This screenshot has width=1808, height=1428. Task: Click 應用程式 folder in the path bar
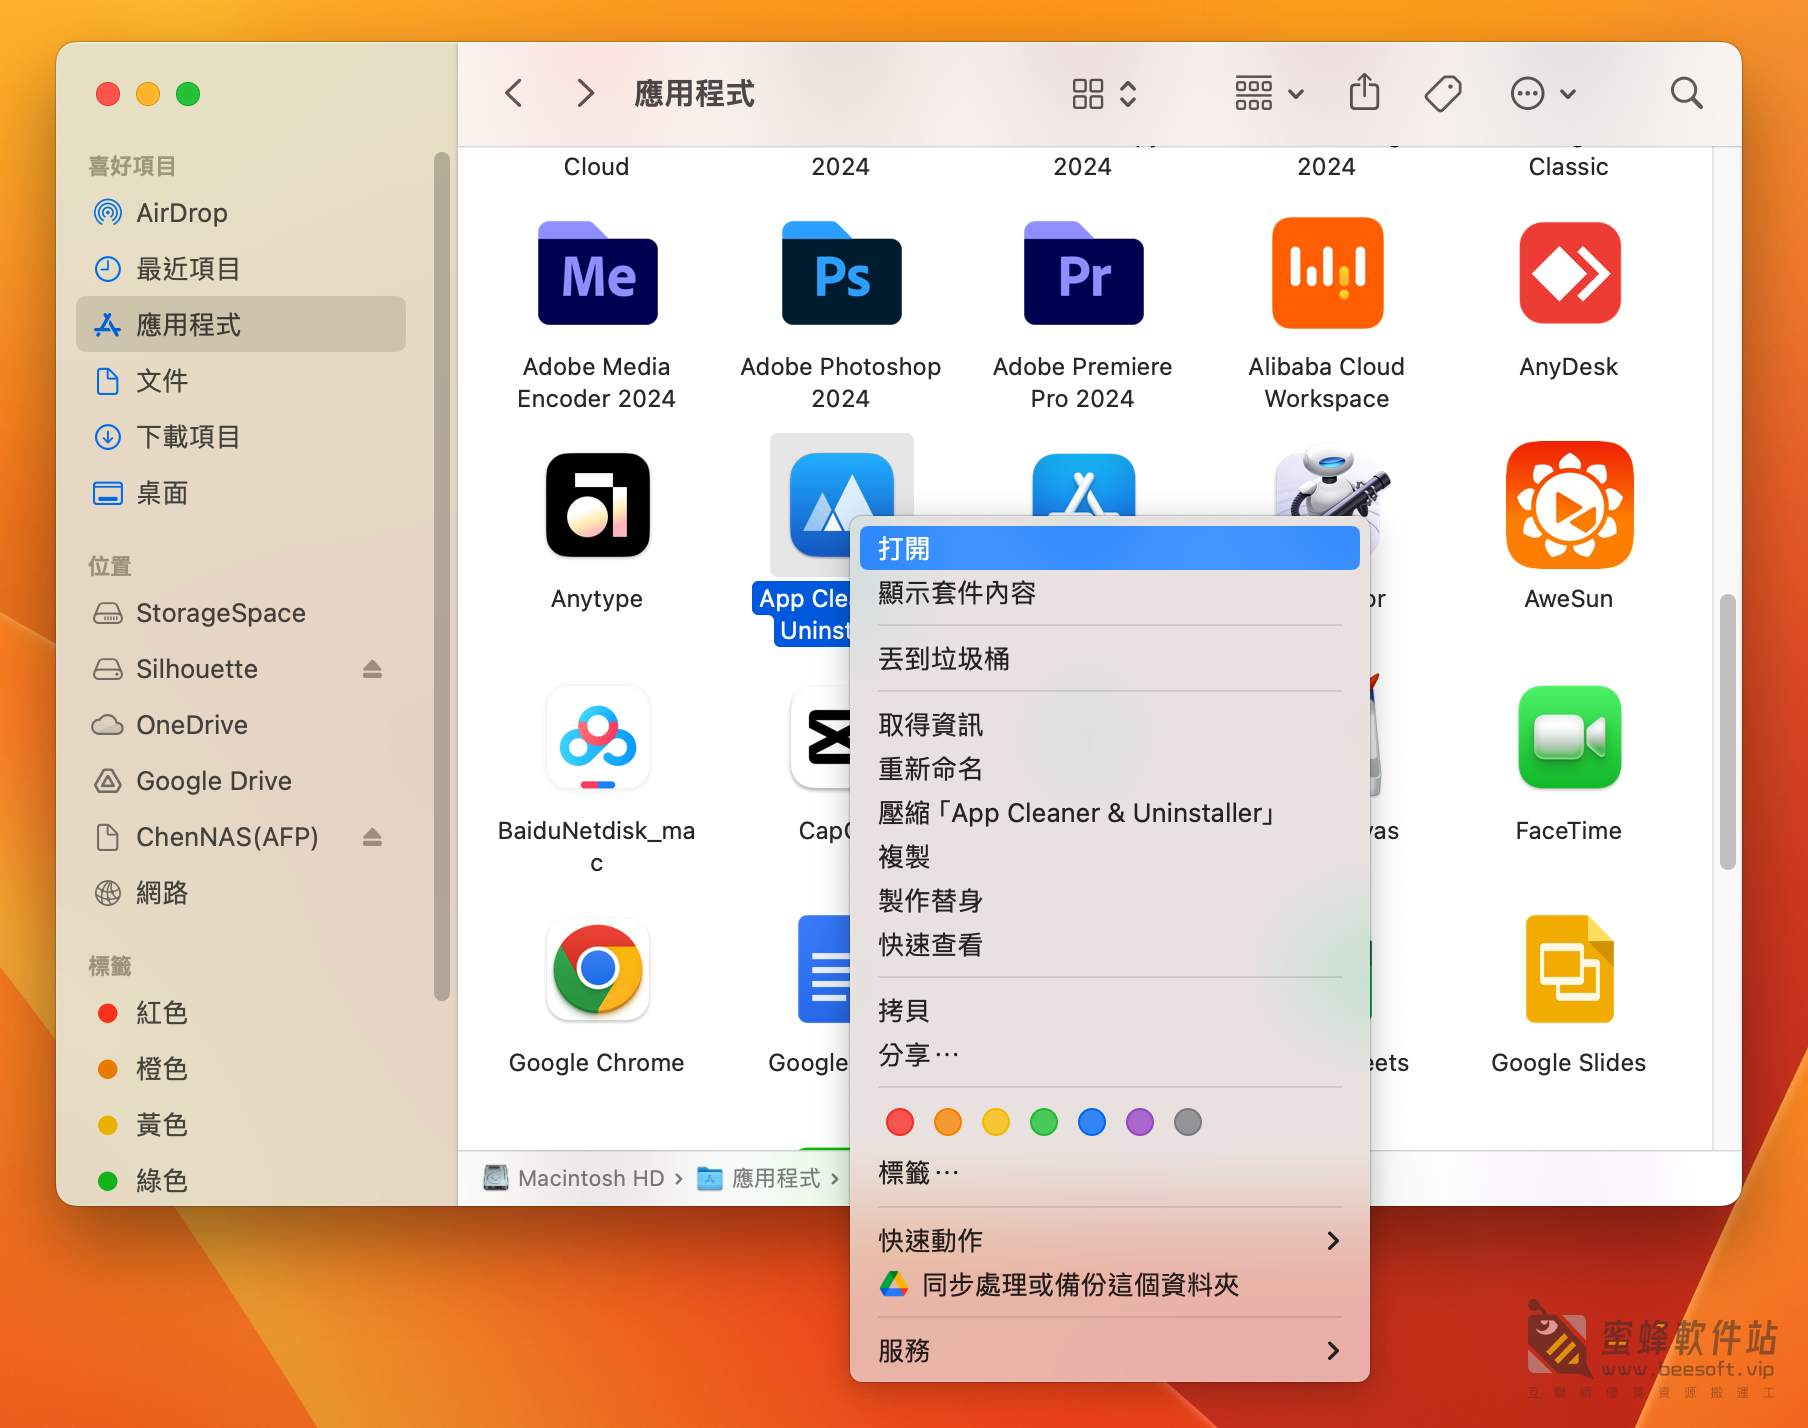[759, 1178]
